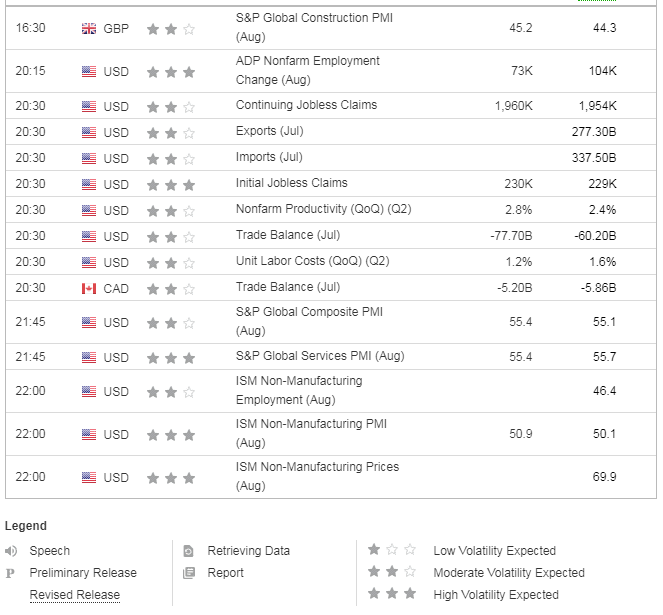Click US flag in ISM Non-Manufacturing Employment row
Screen dimensions: 663x615
click(89, 391)
